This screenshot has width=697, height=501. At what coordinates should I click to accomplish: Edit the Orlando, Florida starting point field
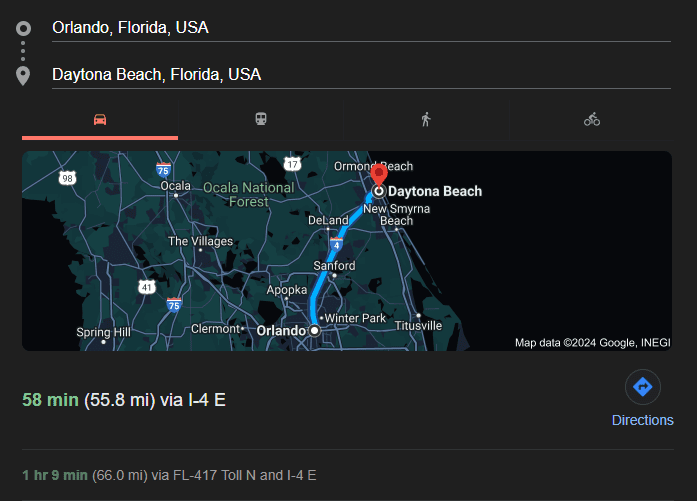360,28
